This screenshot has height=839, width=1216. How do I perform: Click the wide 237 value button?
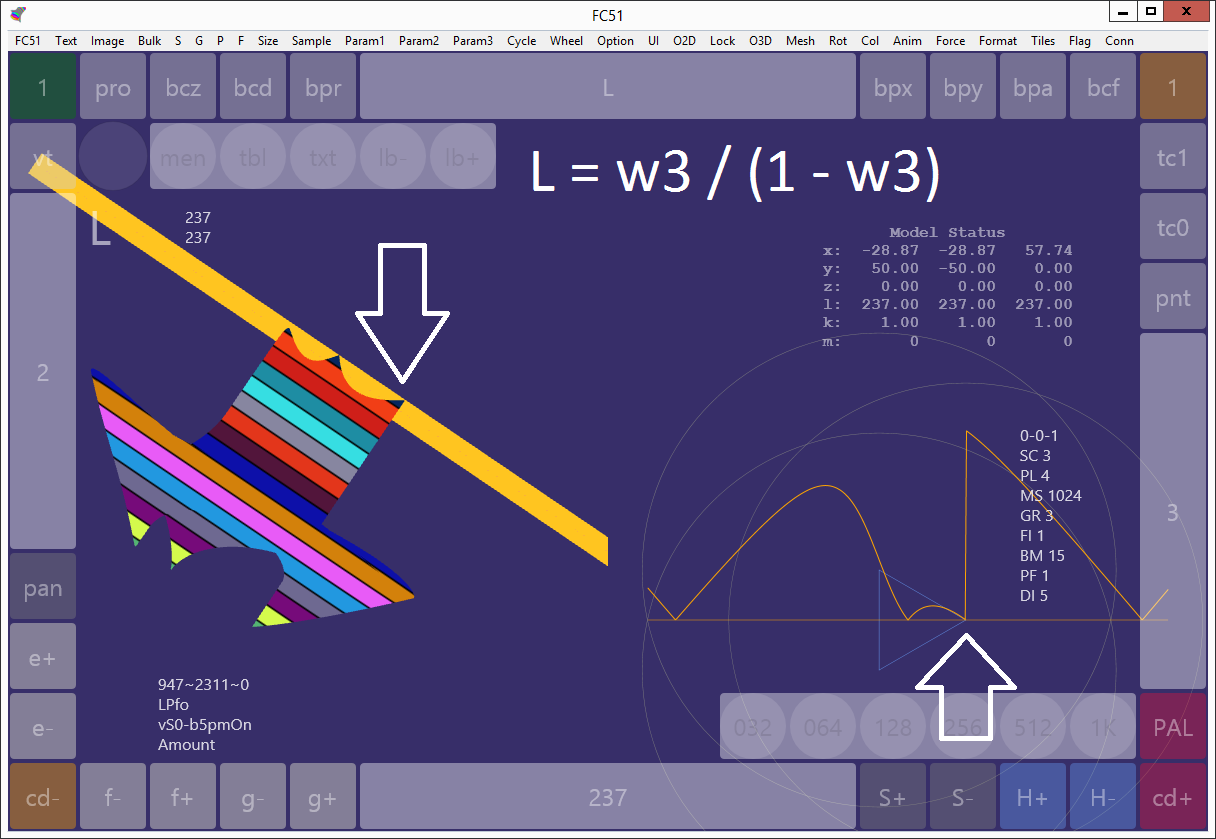click(608, 797)
